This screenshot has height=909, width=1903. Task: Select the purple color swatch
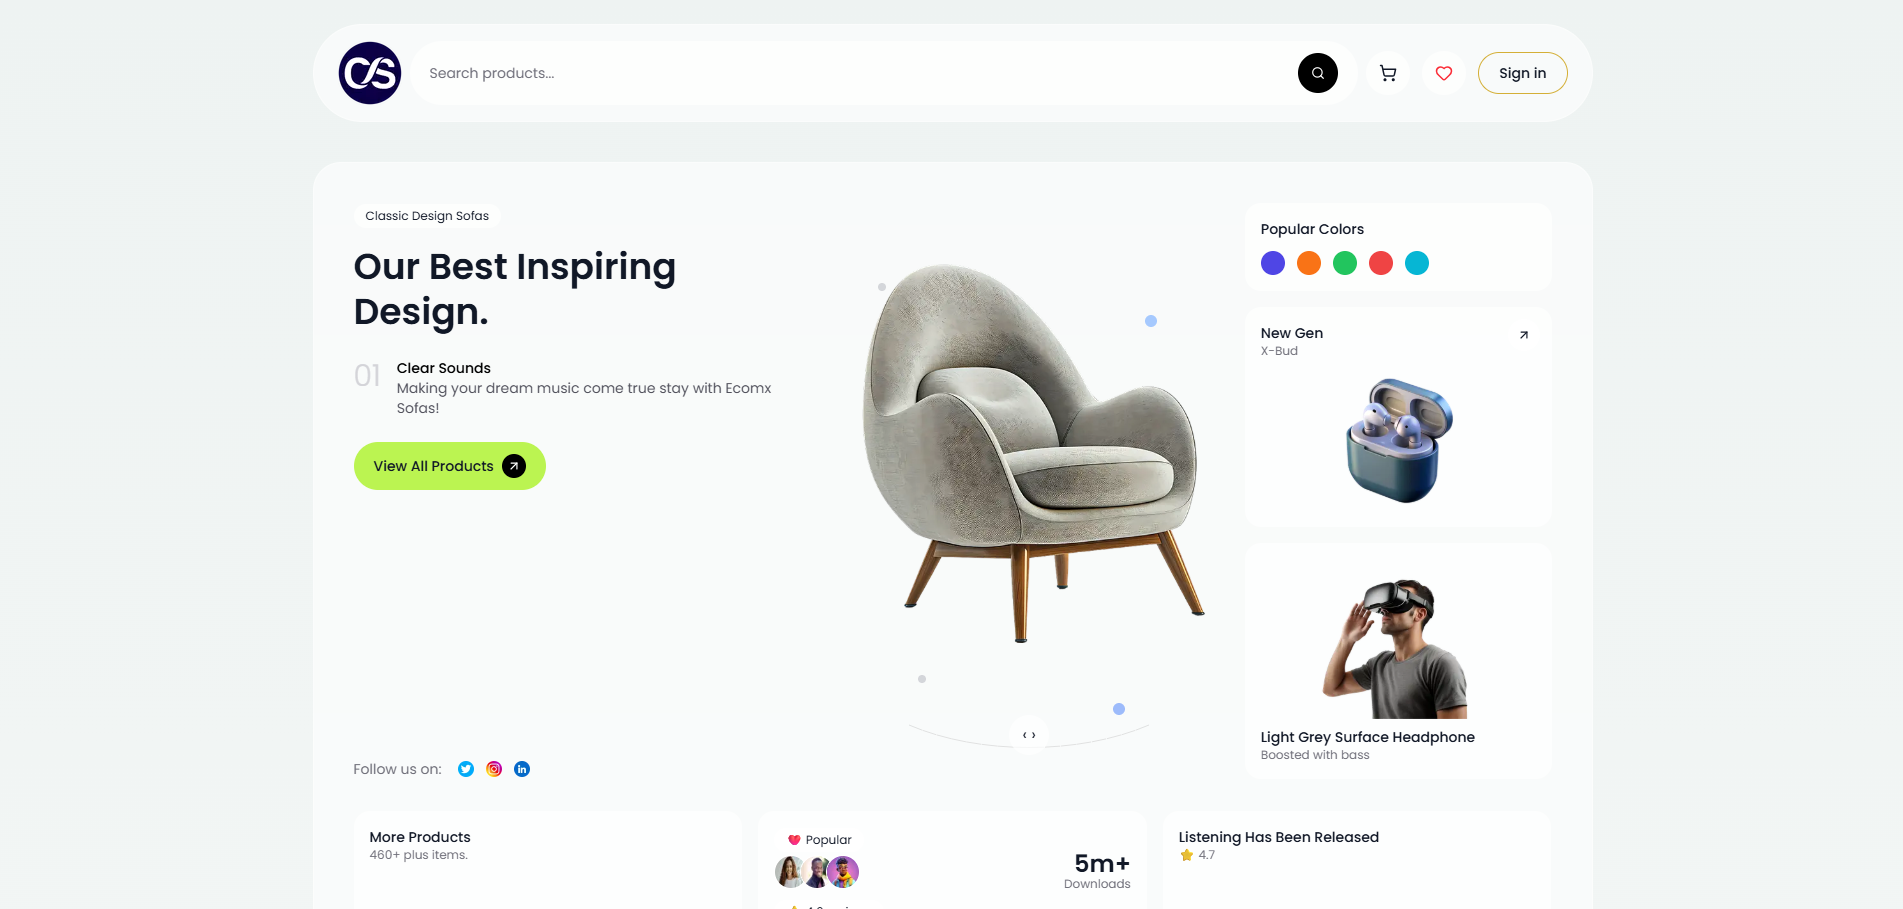click(1273, 263)
